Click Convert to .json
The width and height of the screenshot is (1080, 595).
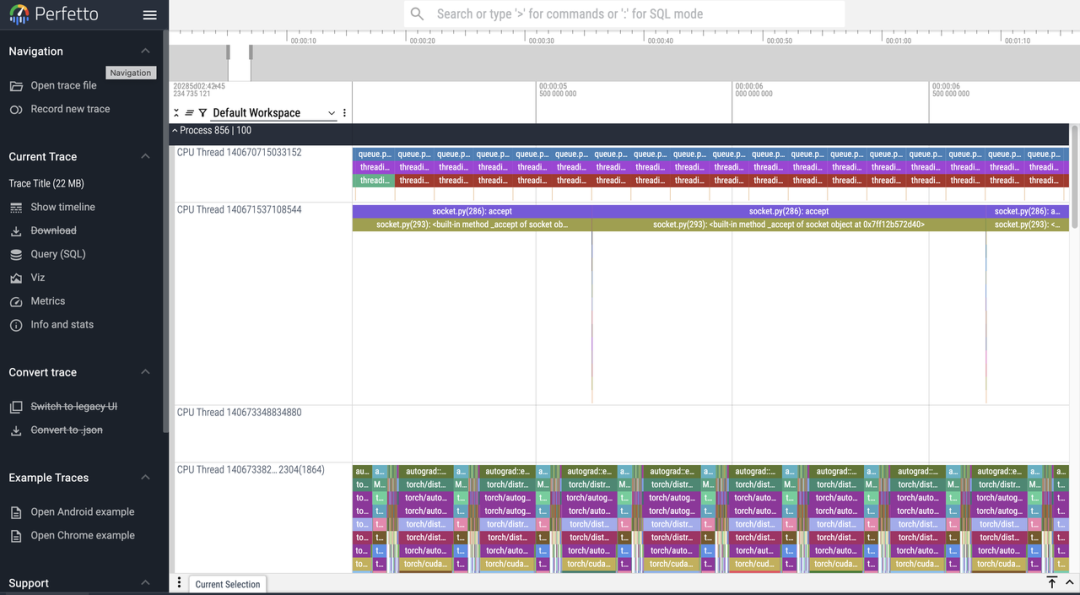coord(66,430)
